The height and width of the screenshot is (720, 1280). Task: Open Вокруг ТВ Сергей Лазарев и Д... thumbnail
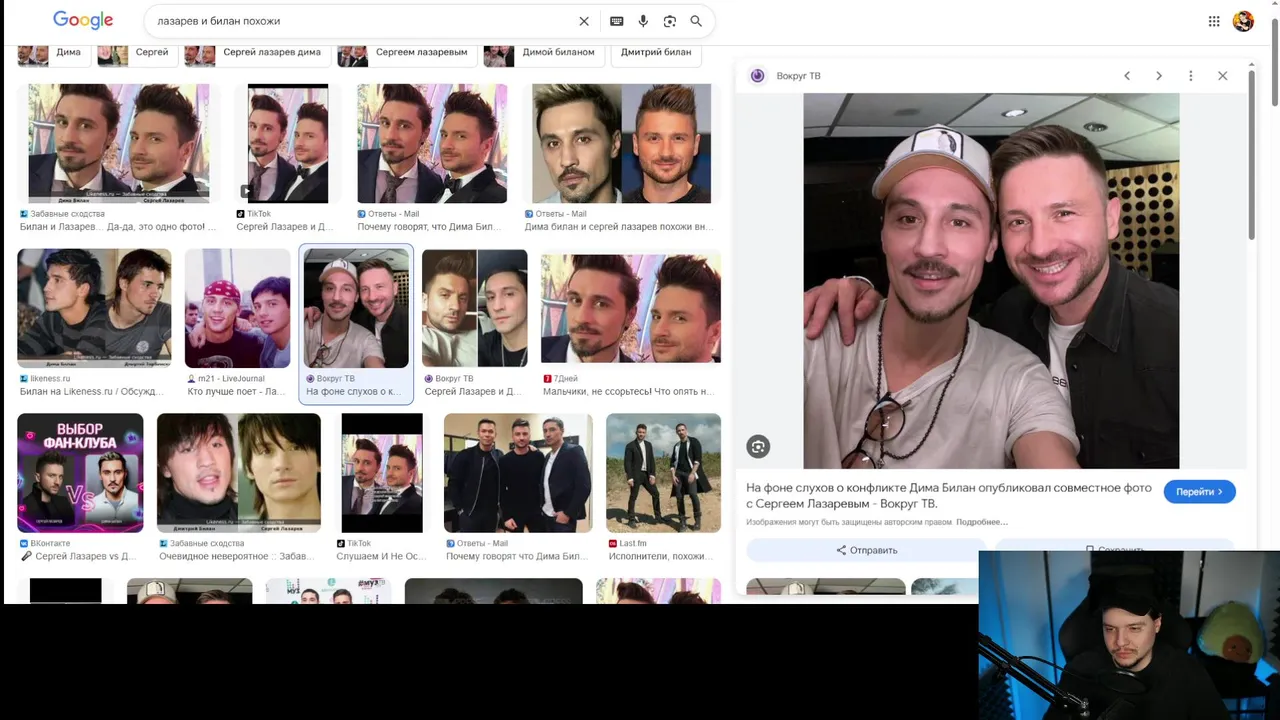[475, 308]
